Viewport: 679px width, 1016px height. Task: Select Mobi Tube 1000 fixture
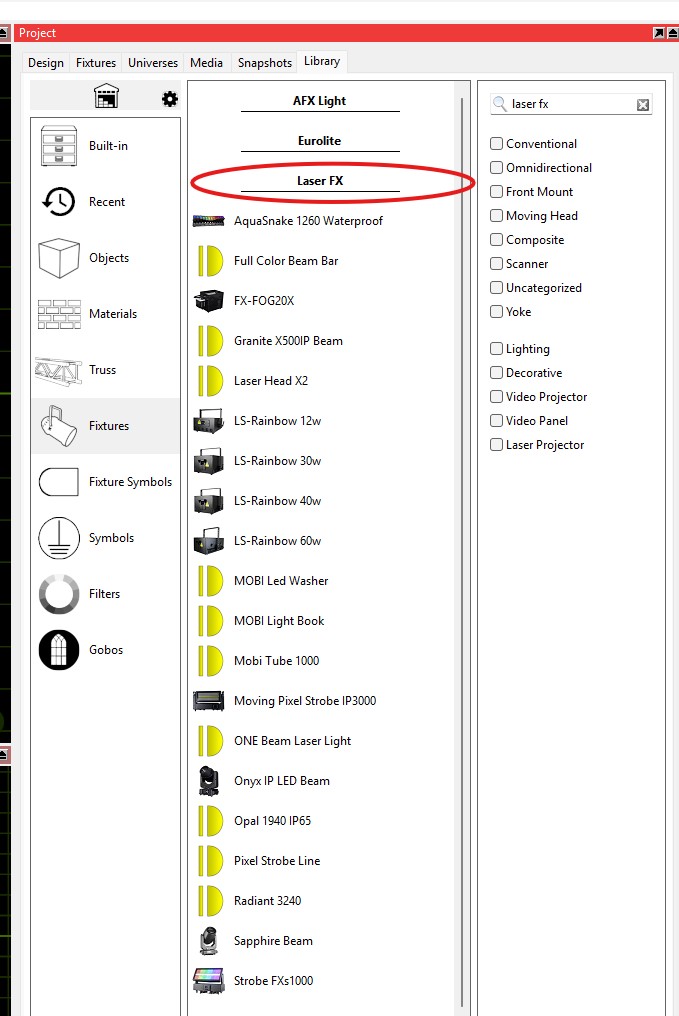pos(277,661)
